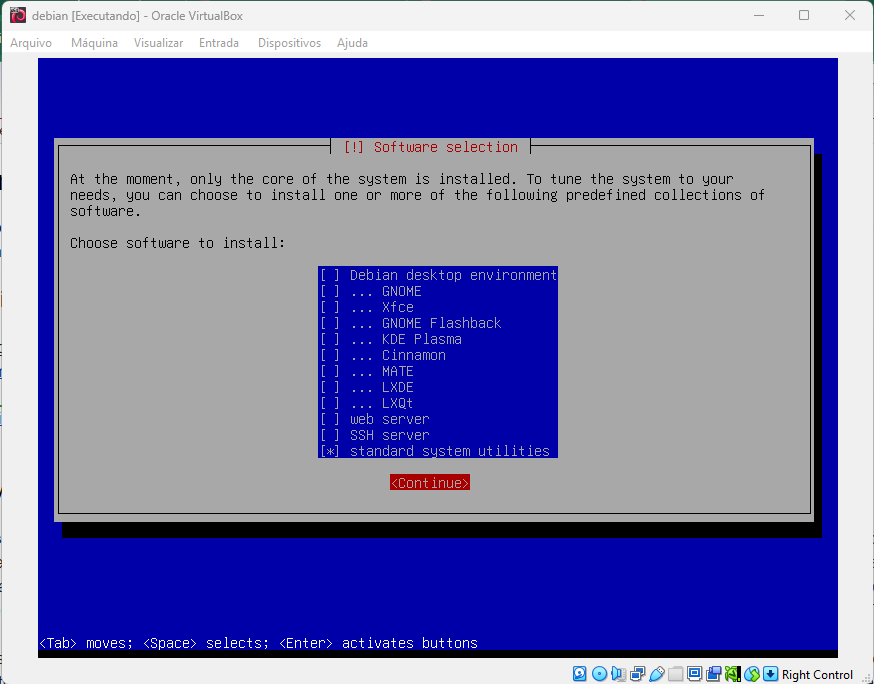Tick the Cinnamon checkbox
The height and width of the screenshot is (684, 874).
(329, 355)
